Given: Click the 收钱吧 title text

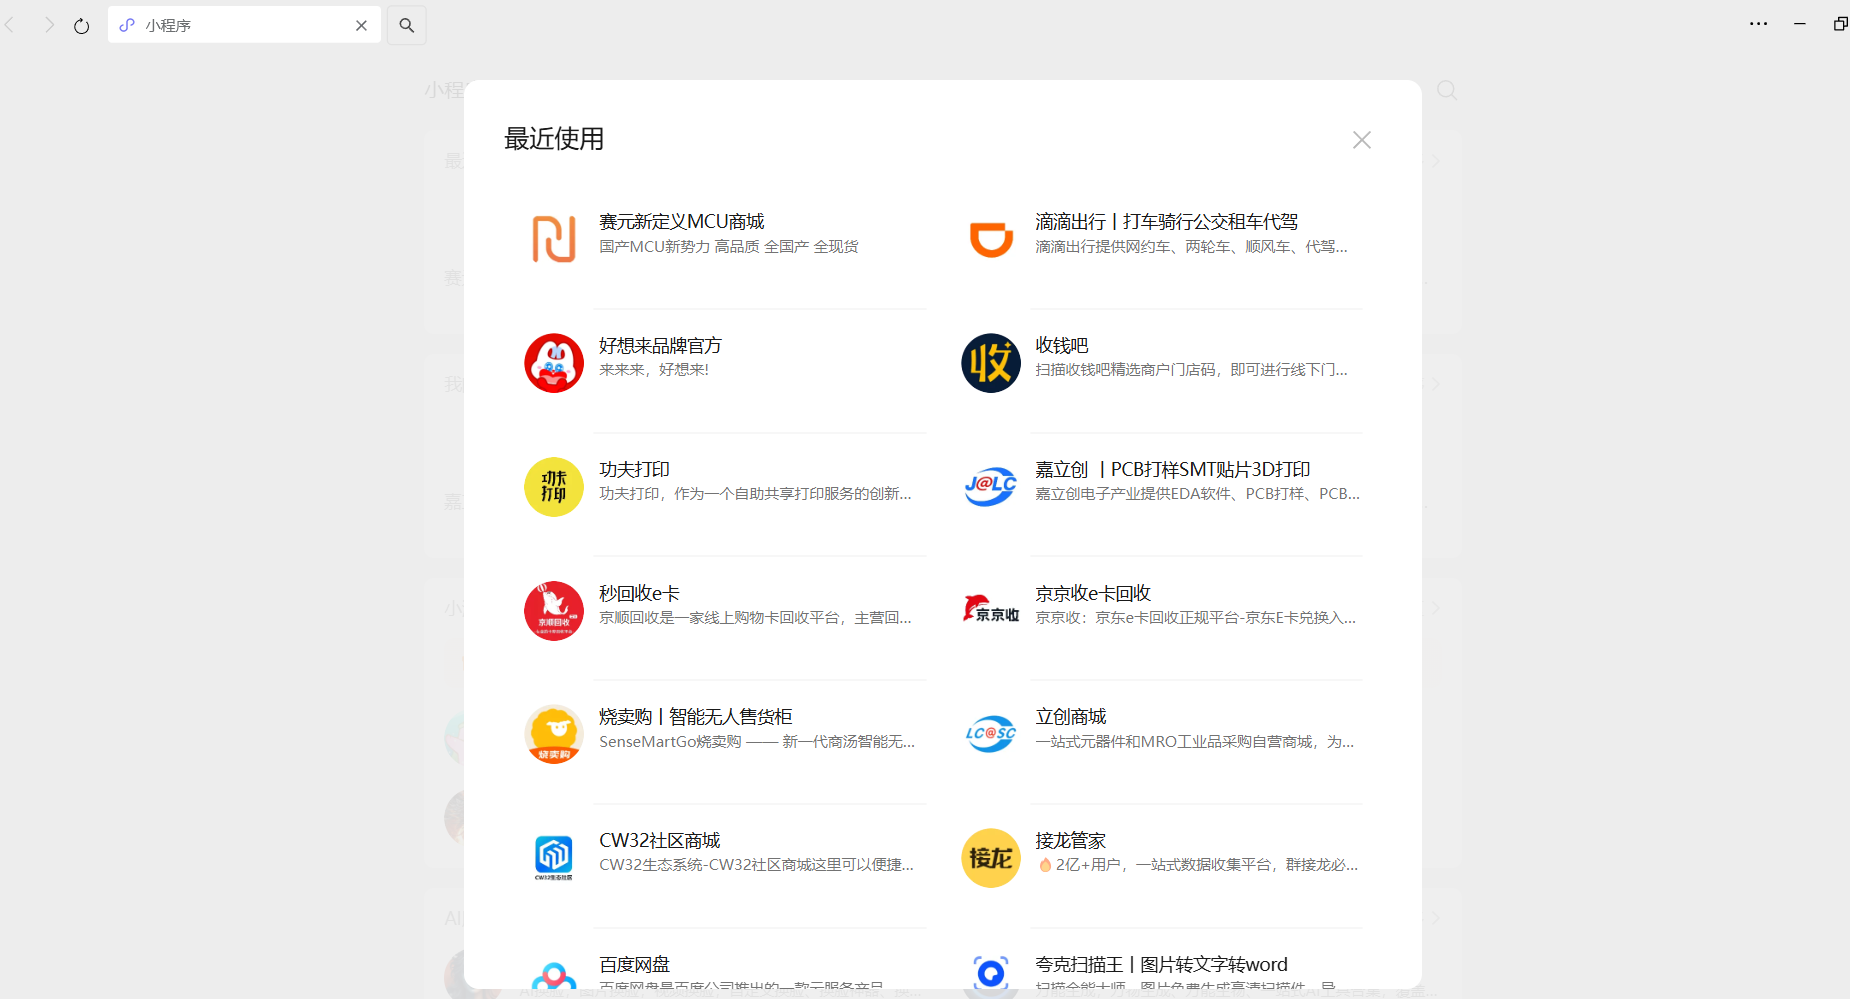Looking at the screenshot, I should pos(1062,345).
